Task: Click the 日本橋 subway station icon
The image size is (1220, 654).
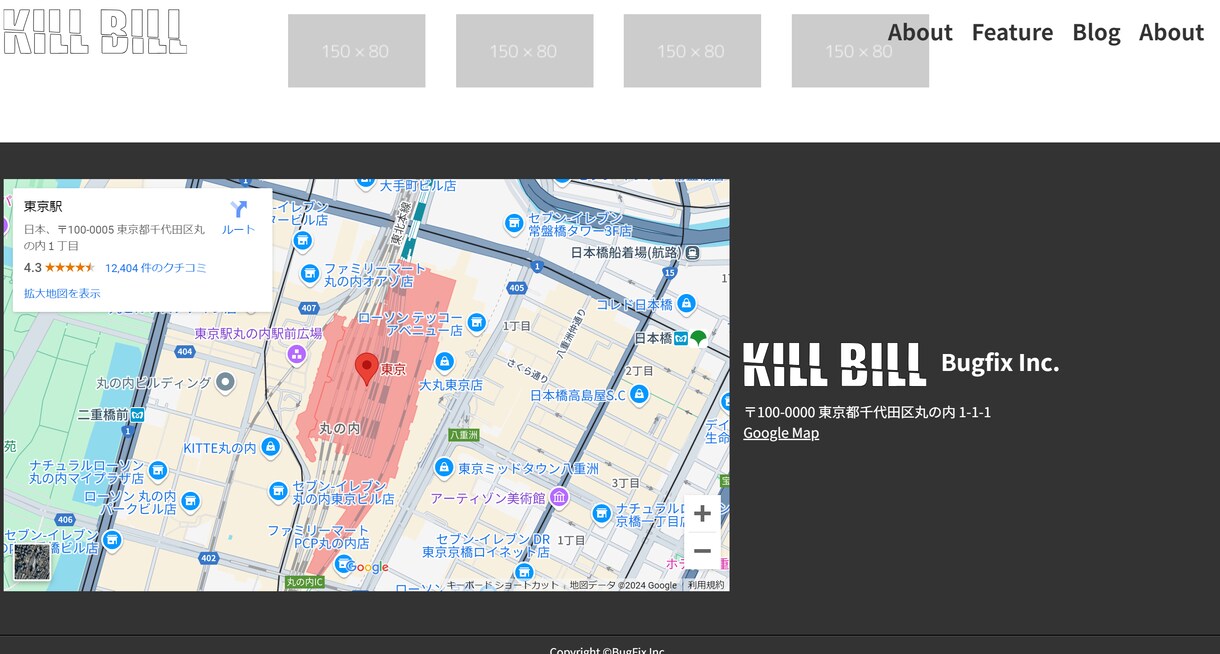Action: pyautogui.click(x=681, y=338)
